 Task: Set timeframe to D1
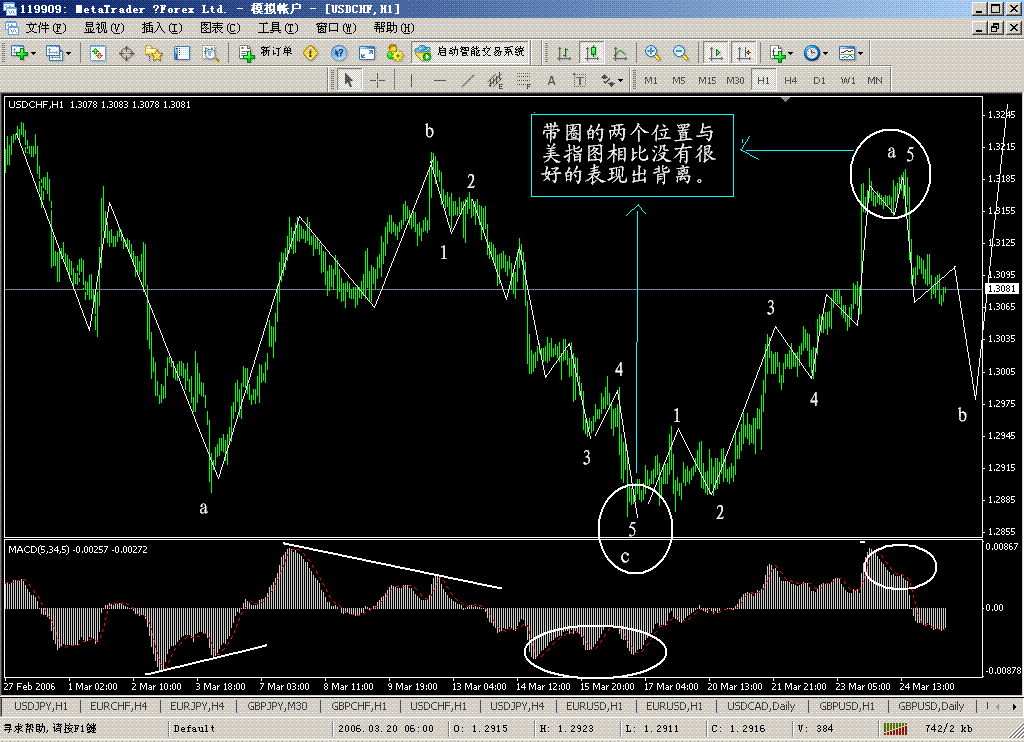pos(820,80)
